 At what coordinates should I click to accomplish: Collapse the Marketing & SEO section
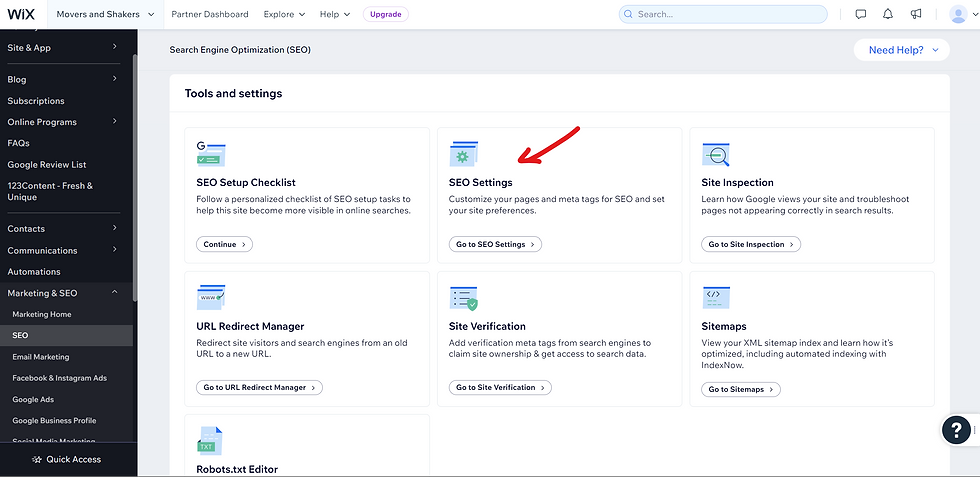[115, 293]
